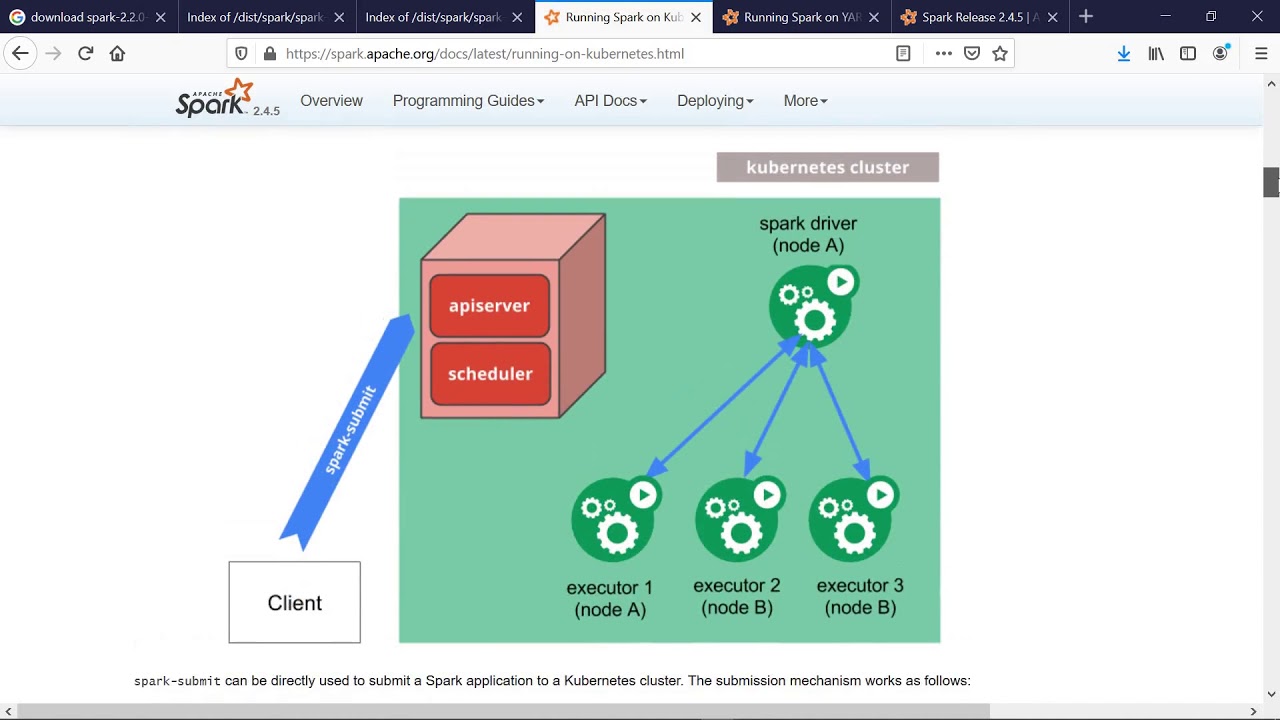
Task: Close the Running Spark on YARN tab
Action: 874,17
